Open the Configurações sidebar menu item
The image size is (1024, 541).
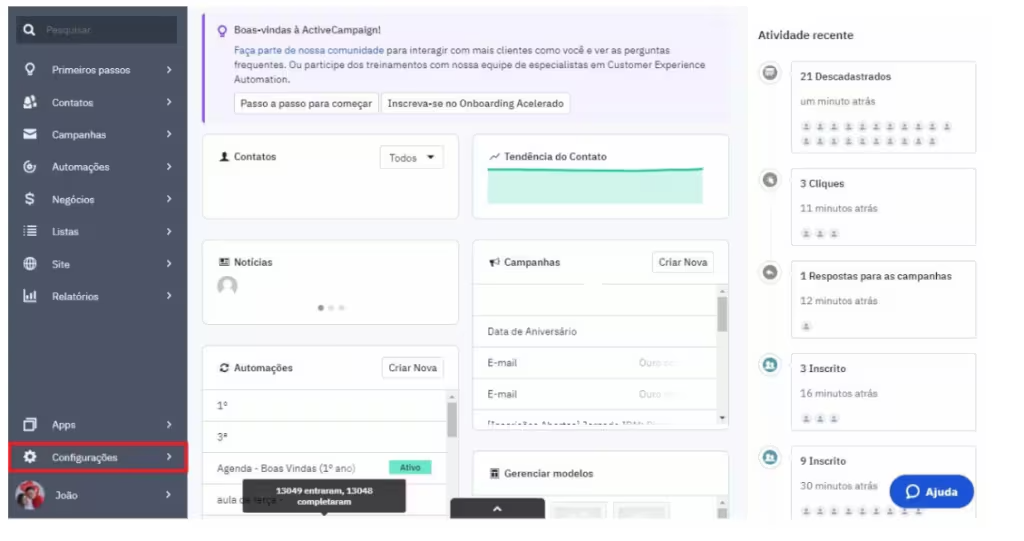pyautogui.click(x=97, y=457)
